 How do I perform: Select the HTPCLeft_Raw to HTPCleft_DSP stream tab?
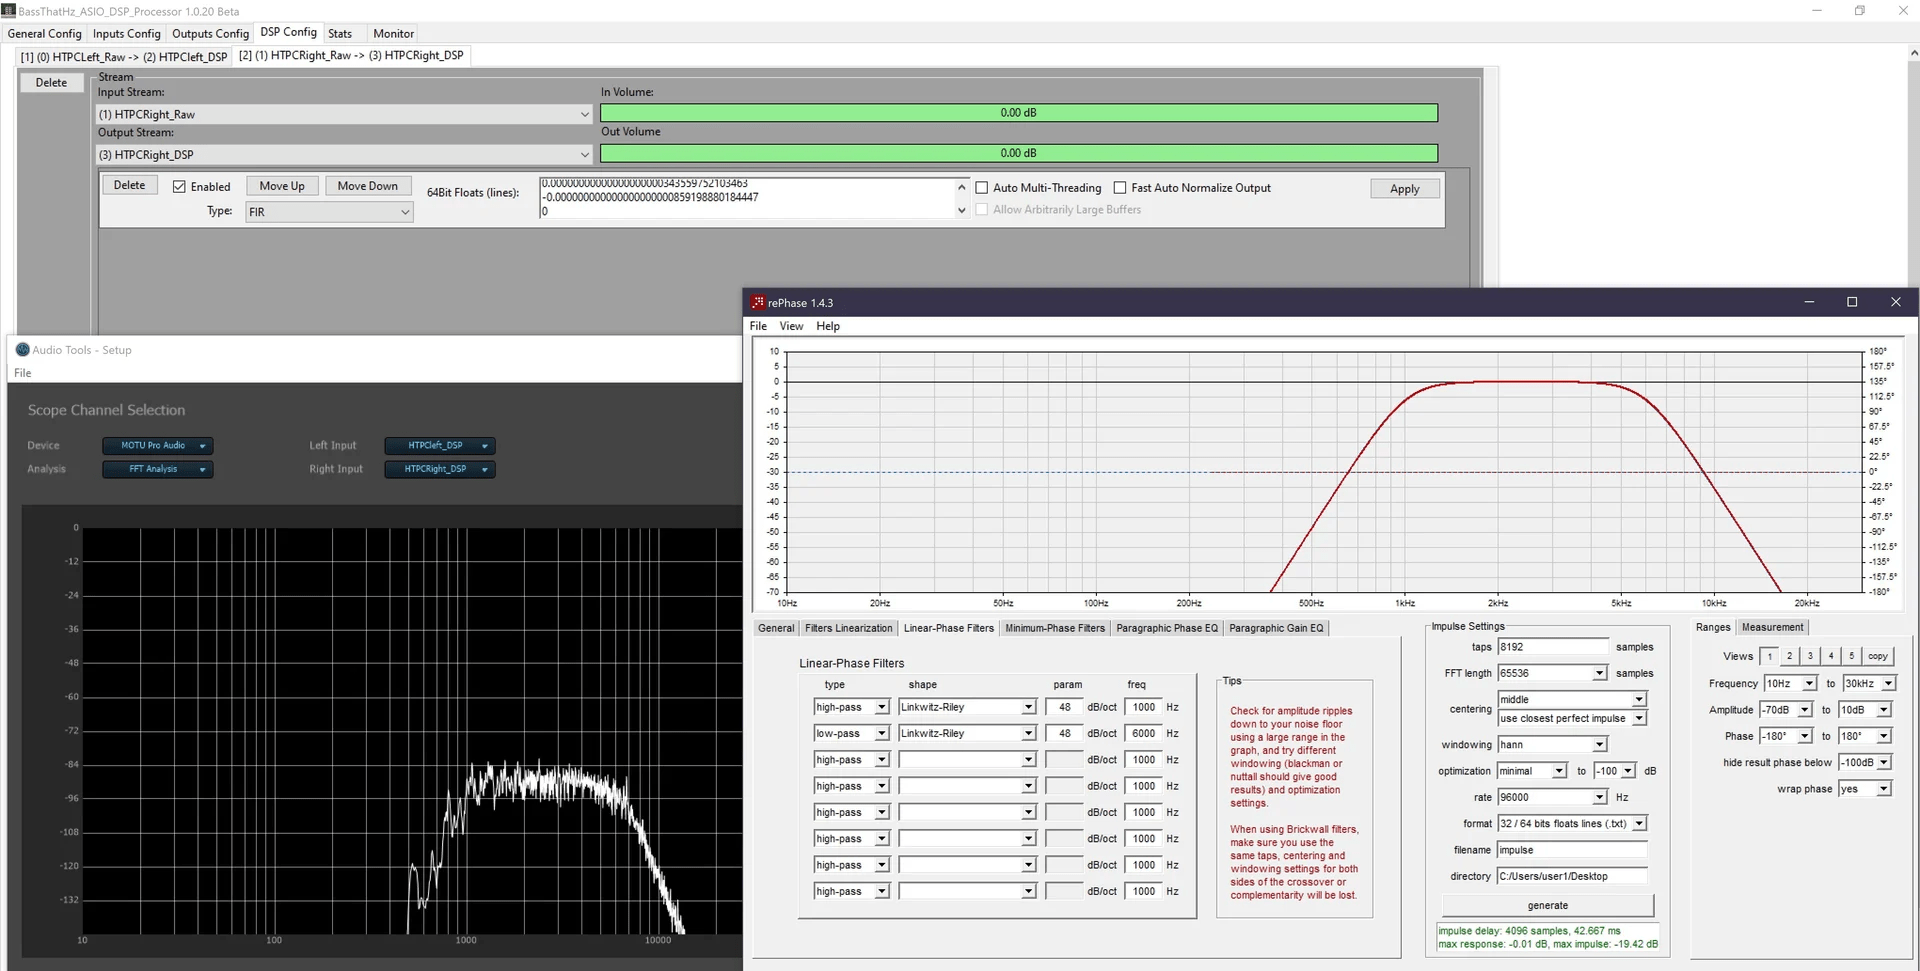tap(124, 57)
